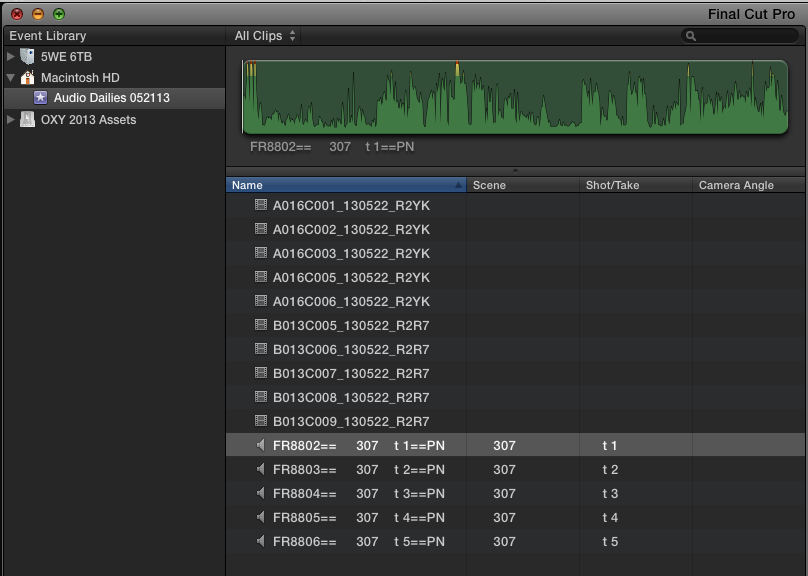
Task: Select clip A016C005_130522_R2YK
Action: click(x=351, y=278)
